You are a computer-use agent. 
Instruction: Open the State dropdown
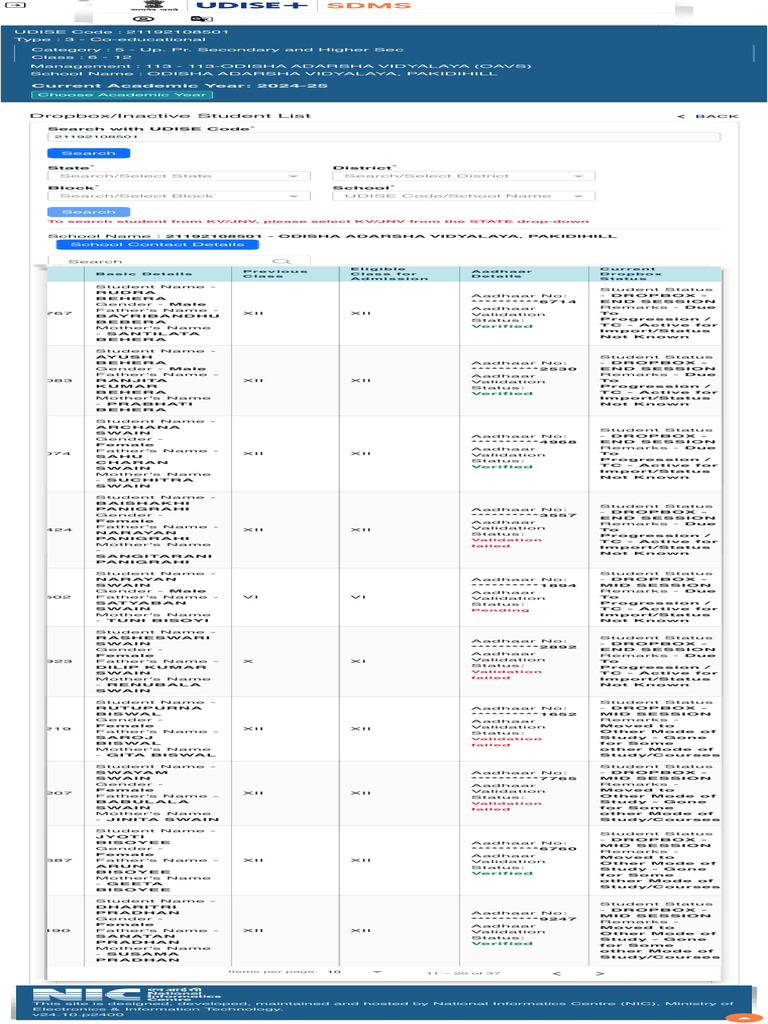[180, 176]
